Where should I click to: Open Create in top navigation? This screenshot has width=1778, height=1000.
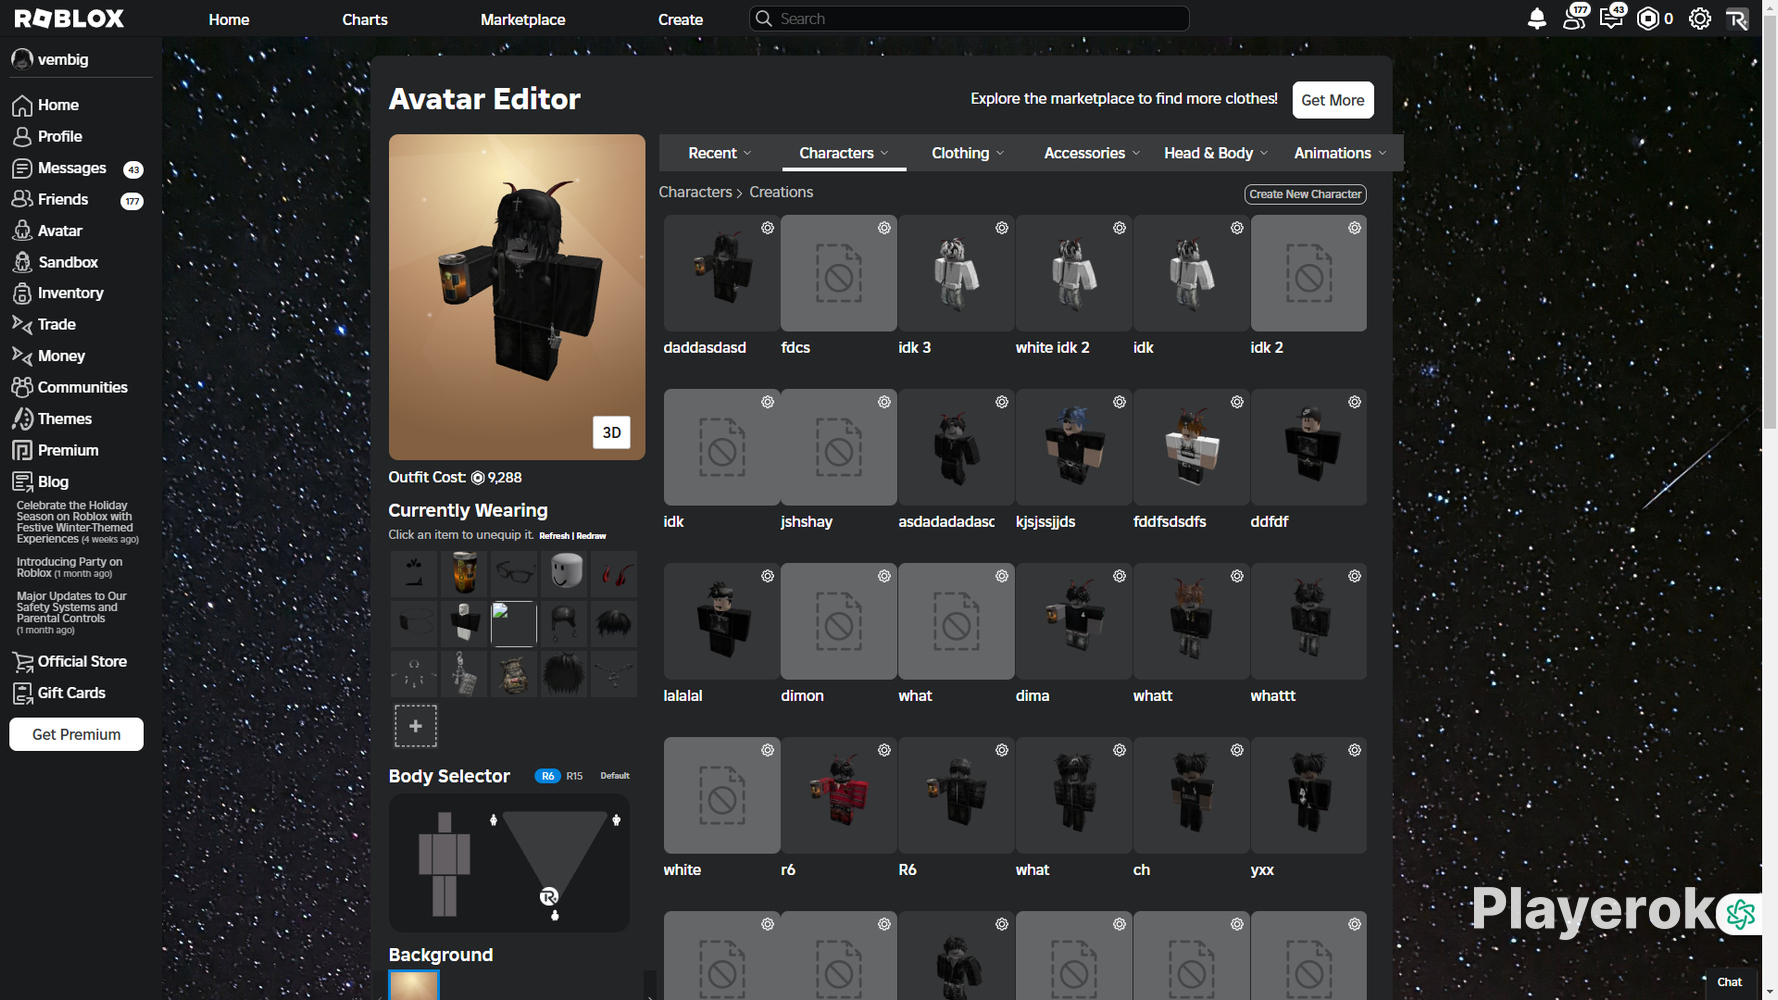[x=681, y=19]
